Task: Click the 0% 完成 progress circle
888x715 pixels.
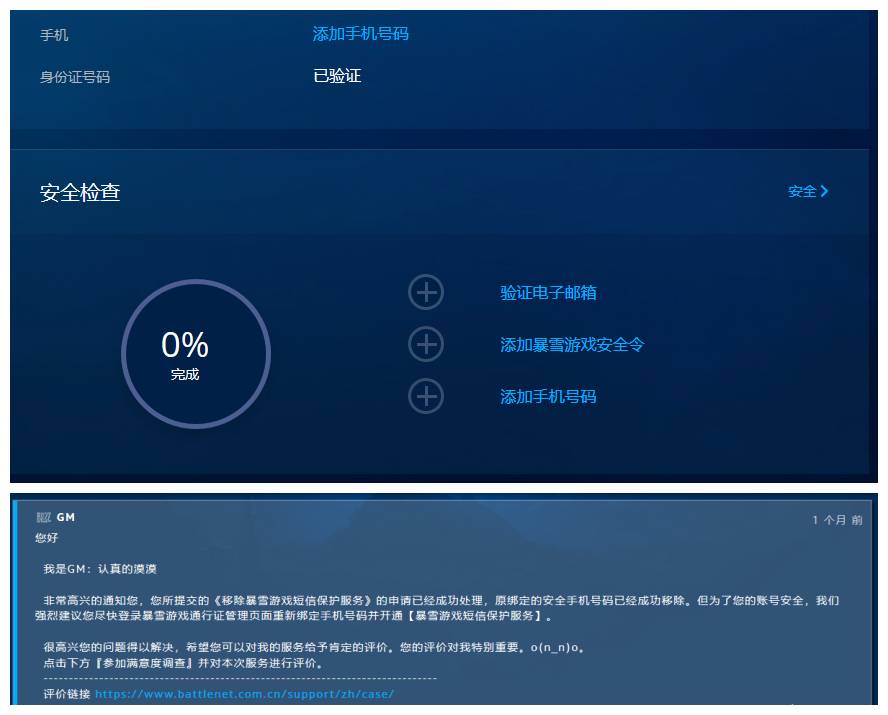Action: click(196, 354)
